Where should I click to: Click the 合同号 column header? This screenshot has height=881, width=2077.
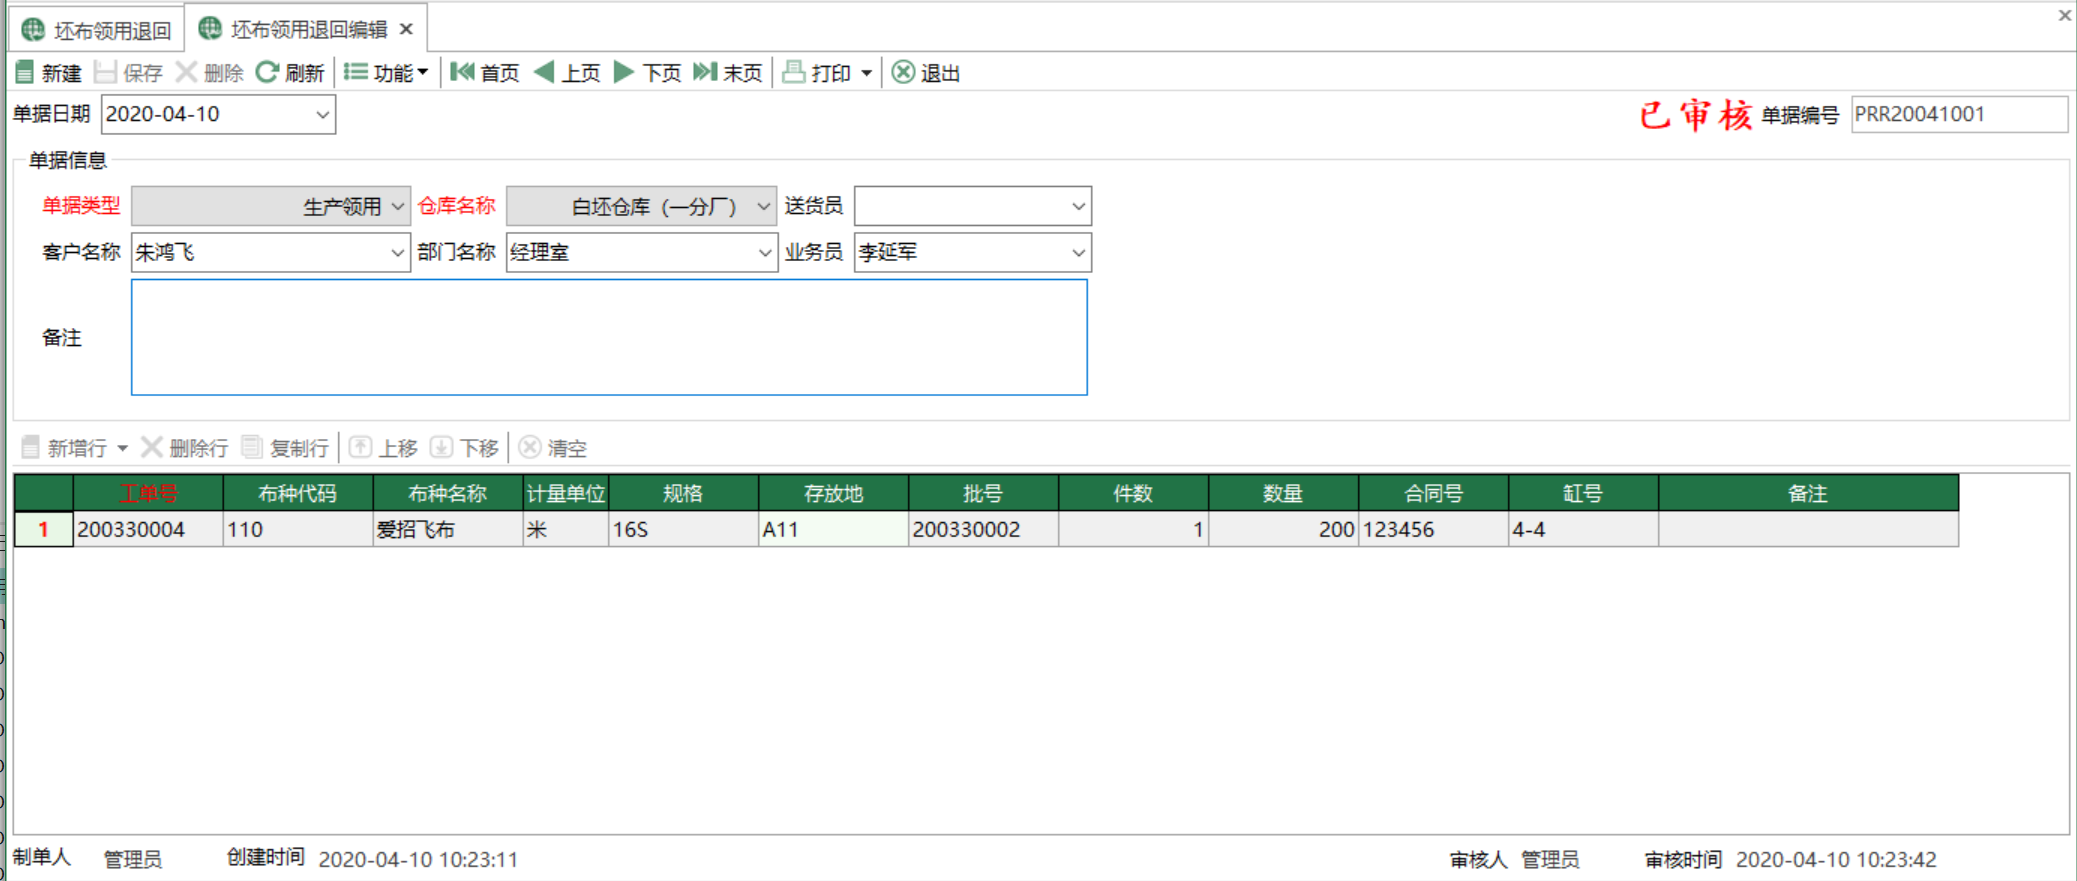coord(1434,493)
